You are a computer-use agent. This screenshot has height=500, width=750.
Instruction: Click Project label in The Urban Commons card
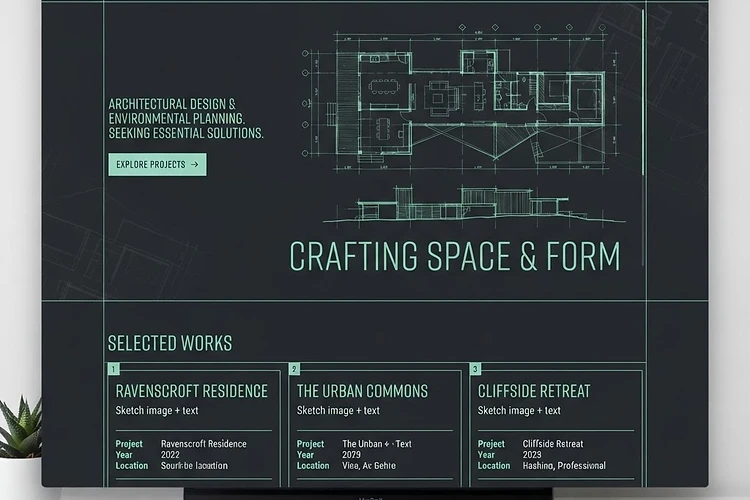pyautogui.click(x=310, y=444)
